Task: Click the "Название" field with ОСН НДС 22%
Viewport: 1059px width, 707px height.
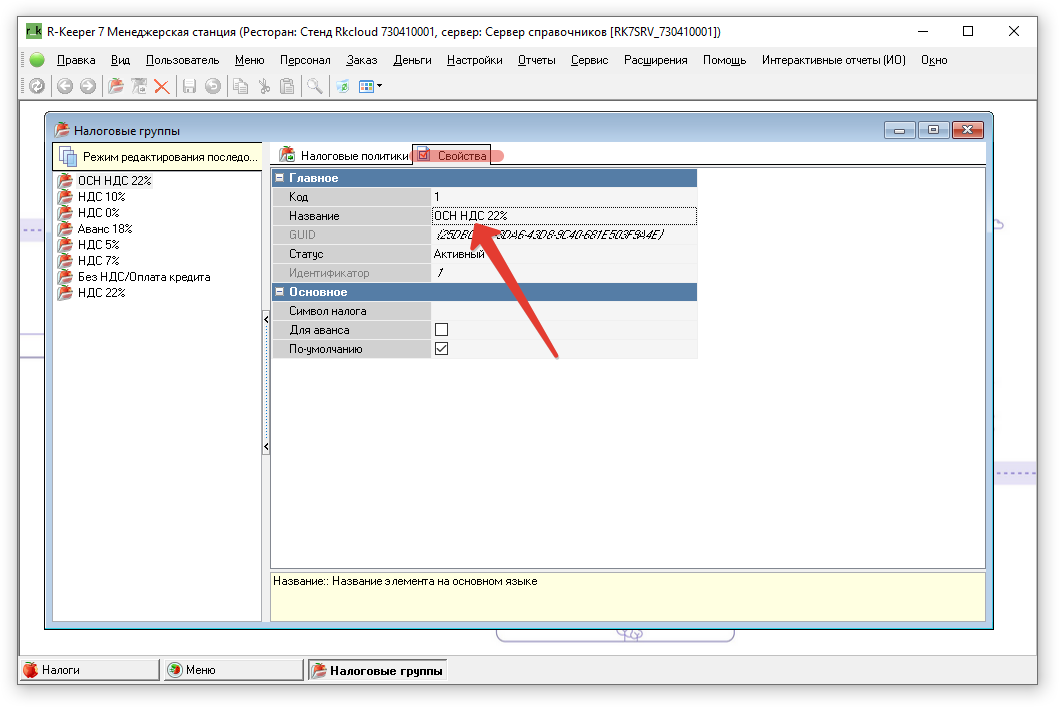Action: [563, 216]
